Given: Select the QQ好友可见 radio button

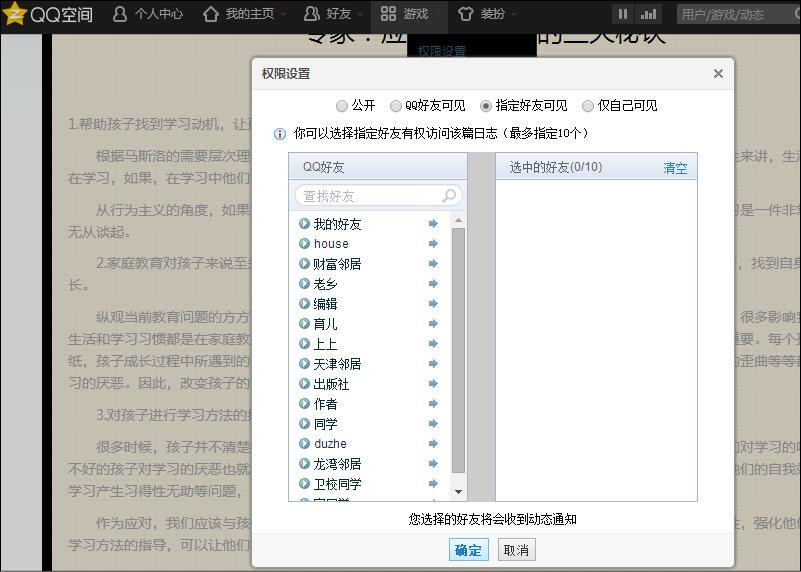Looking at the screenshot, I should coord(395,106).
